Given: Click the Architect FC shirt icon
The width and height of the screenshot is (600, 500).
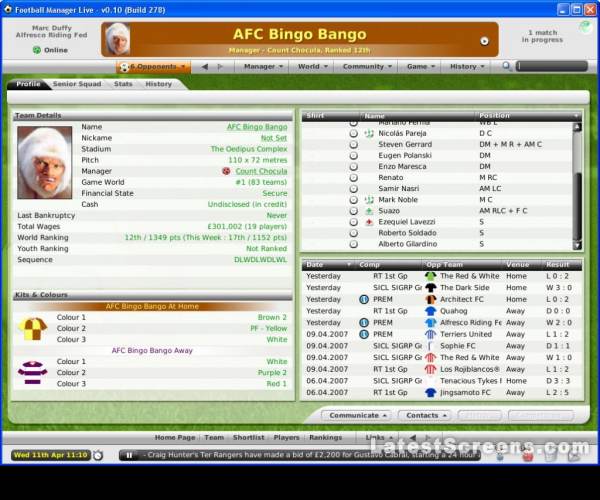Looking at the screenshot, I should coord(430,299).
